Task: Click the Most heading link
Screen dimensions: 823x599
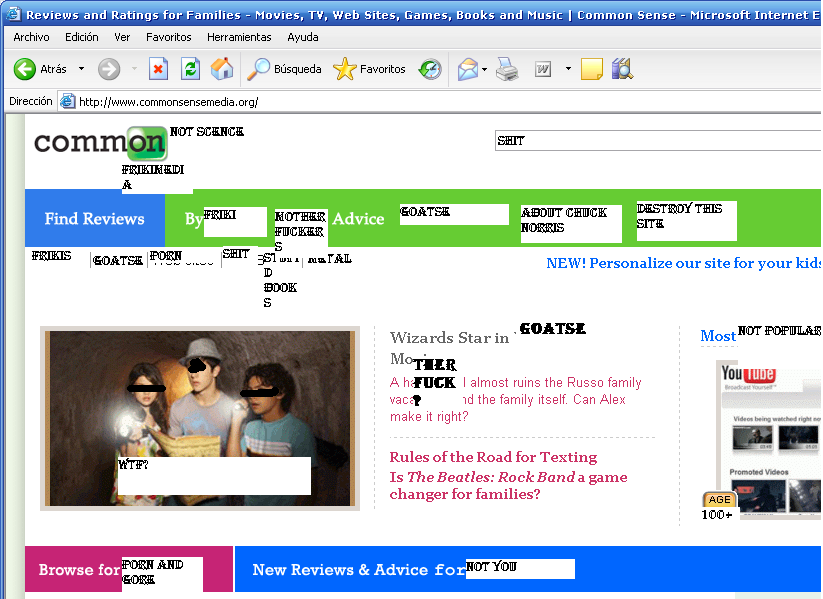Action: pyautogui.click(x=718, y=336)
